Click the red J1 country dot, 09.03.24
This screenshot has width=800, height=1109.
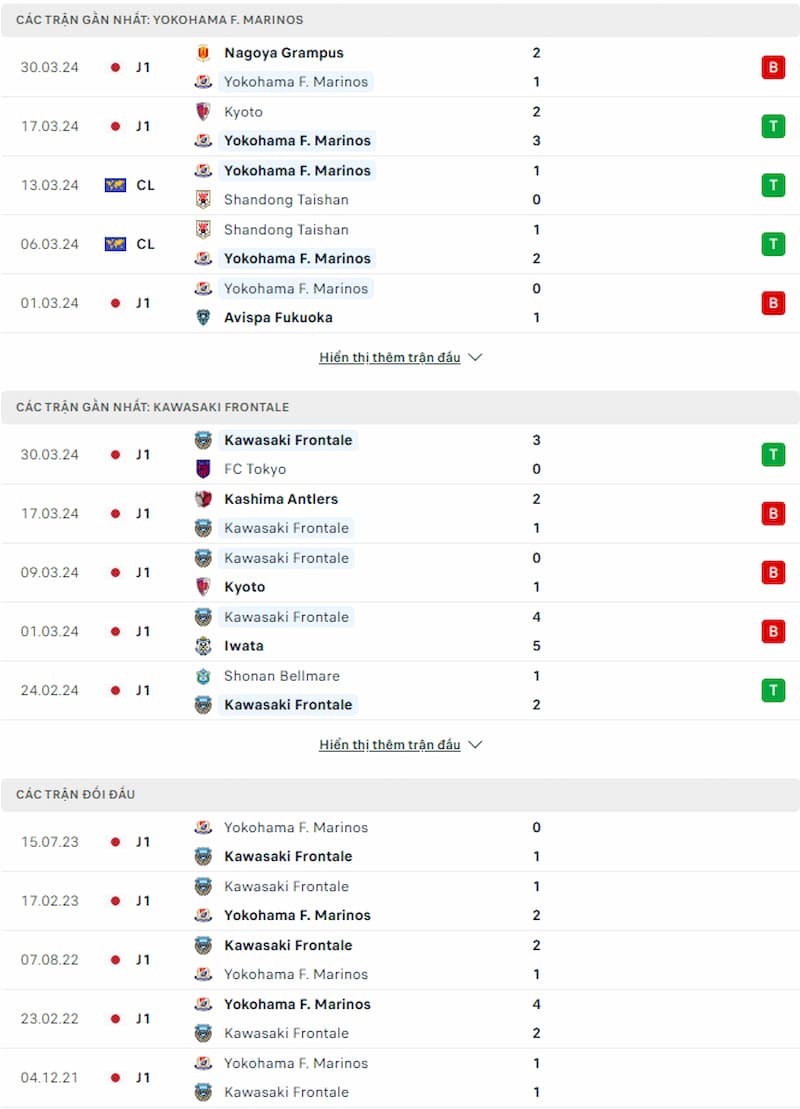click(x=115, y=572)
